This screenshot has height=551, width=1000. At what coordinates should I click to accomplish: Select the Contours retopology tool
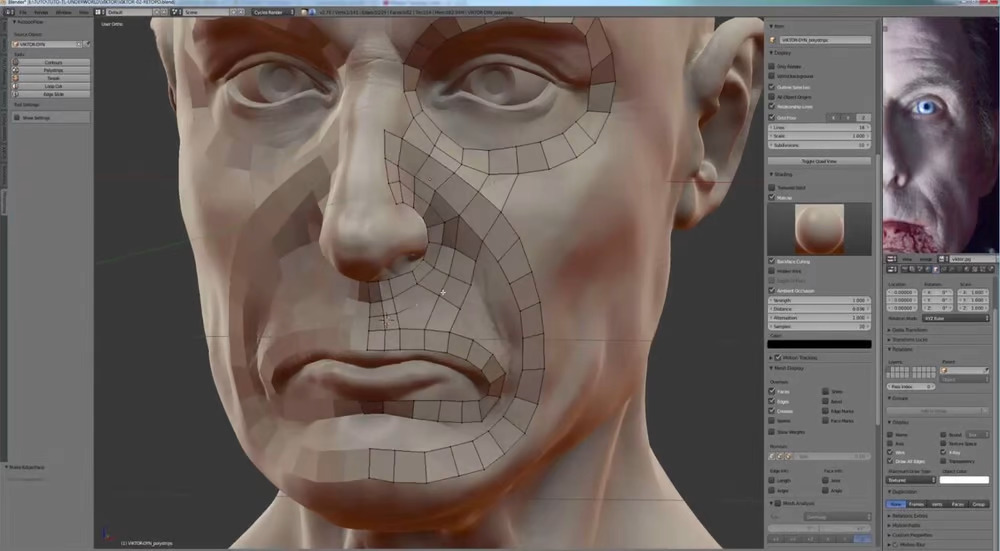coord(53,62)
